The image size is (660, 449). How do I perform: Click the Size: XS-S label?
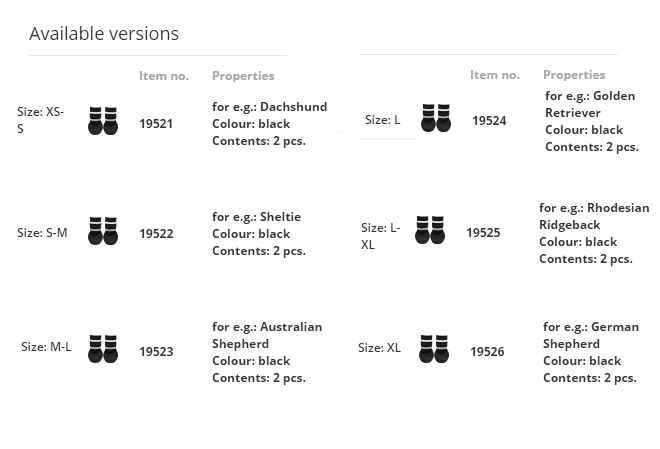(x=41, y=121)
